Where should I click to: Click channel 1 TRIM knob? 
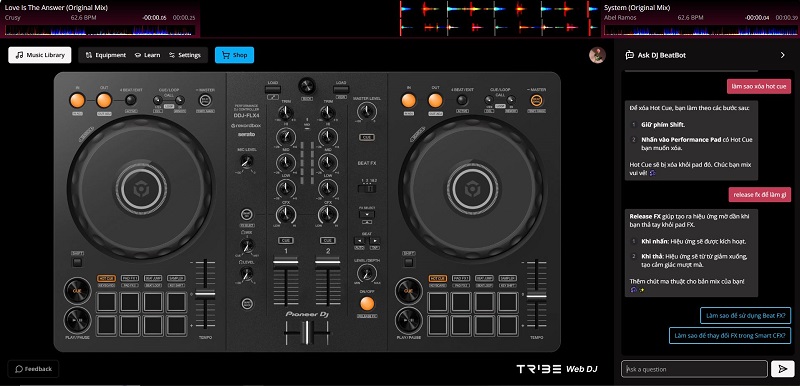pyautogui.click(x=286, y=113)
